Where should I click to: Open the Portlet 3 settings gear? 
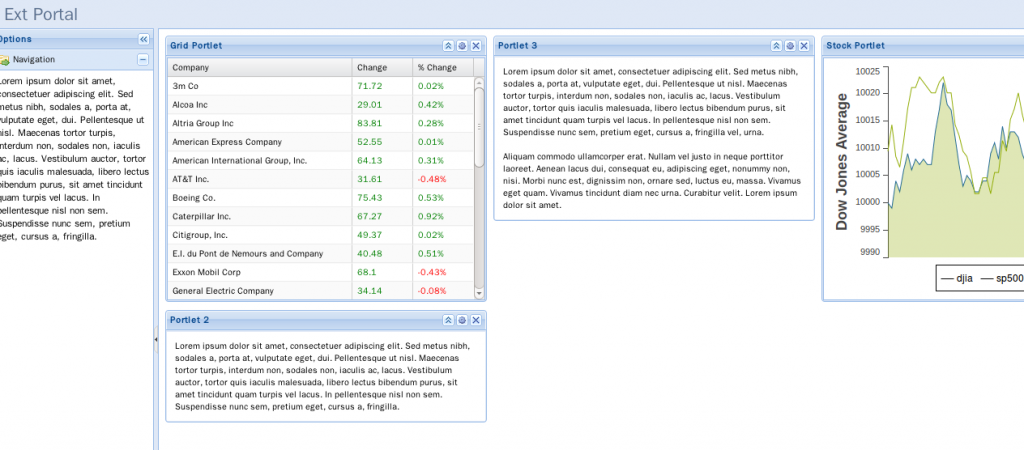click(790, 46)
